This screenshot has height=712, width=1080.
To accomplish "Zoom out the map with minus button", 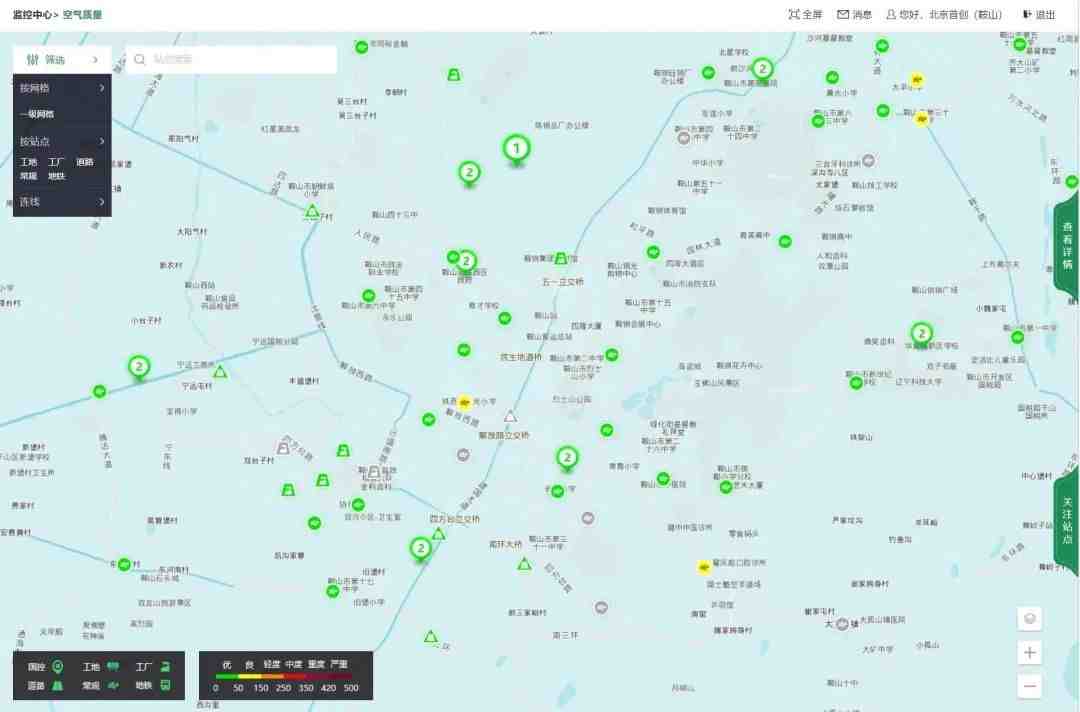I will point(1029,686).
